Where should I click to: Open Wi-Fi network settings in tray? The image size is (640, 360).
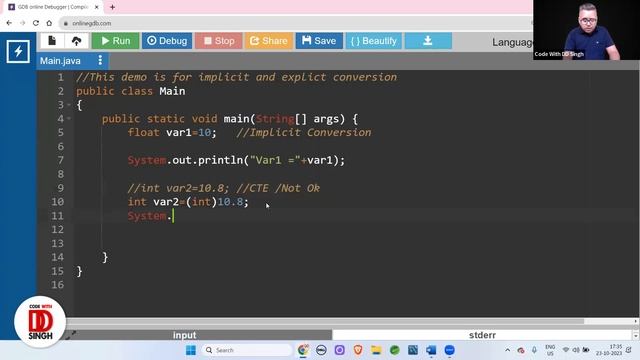pyautogui.click(x=566, y=350)
